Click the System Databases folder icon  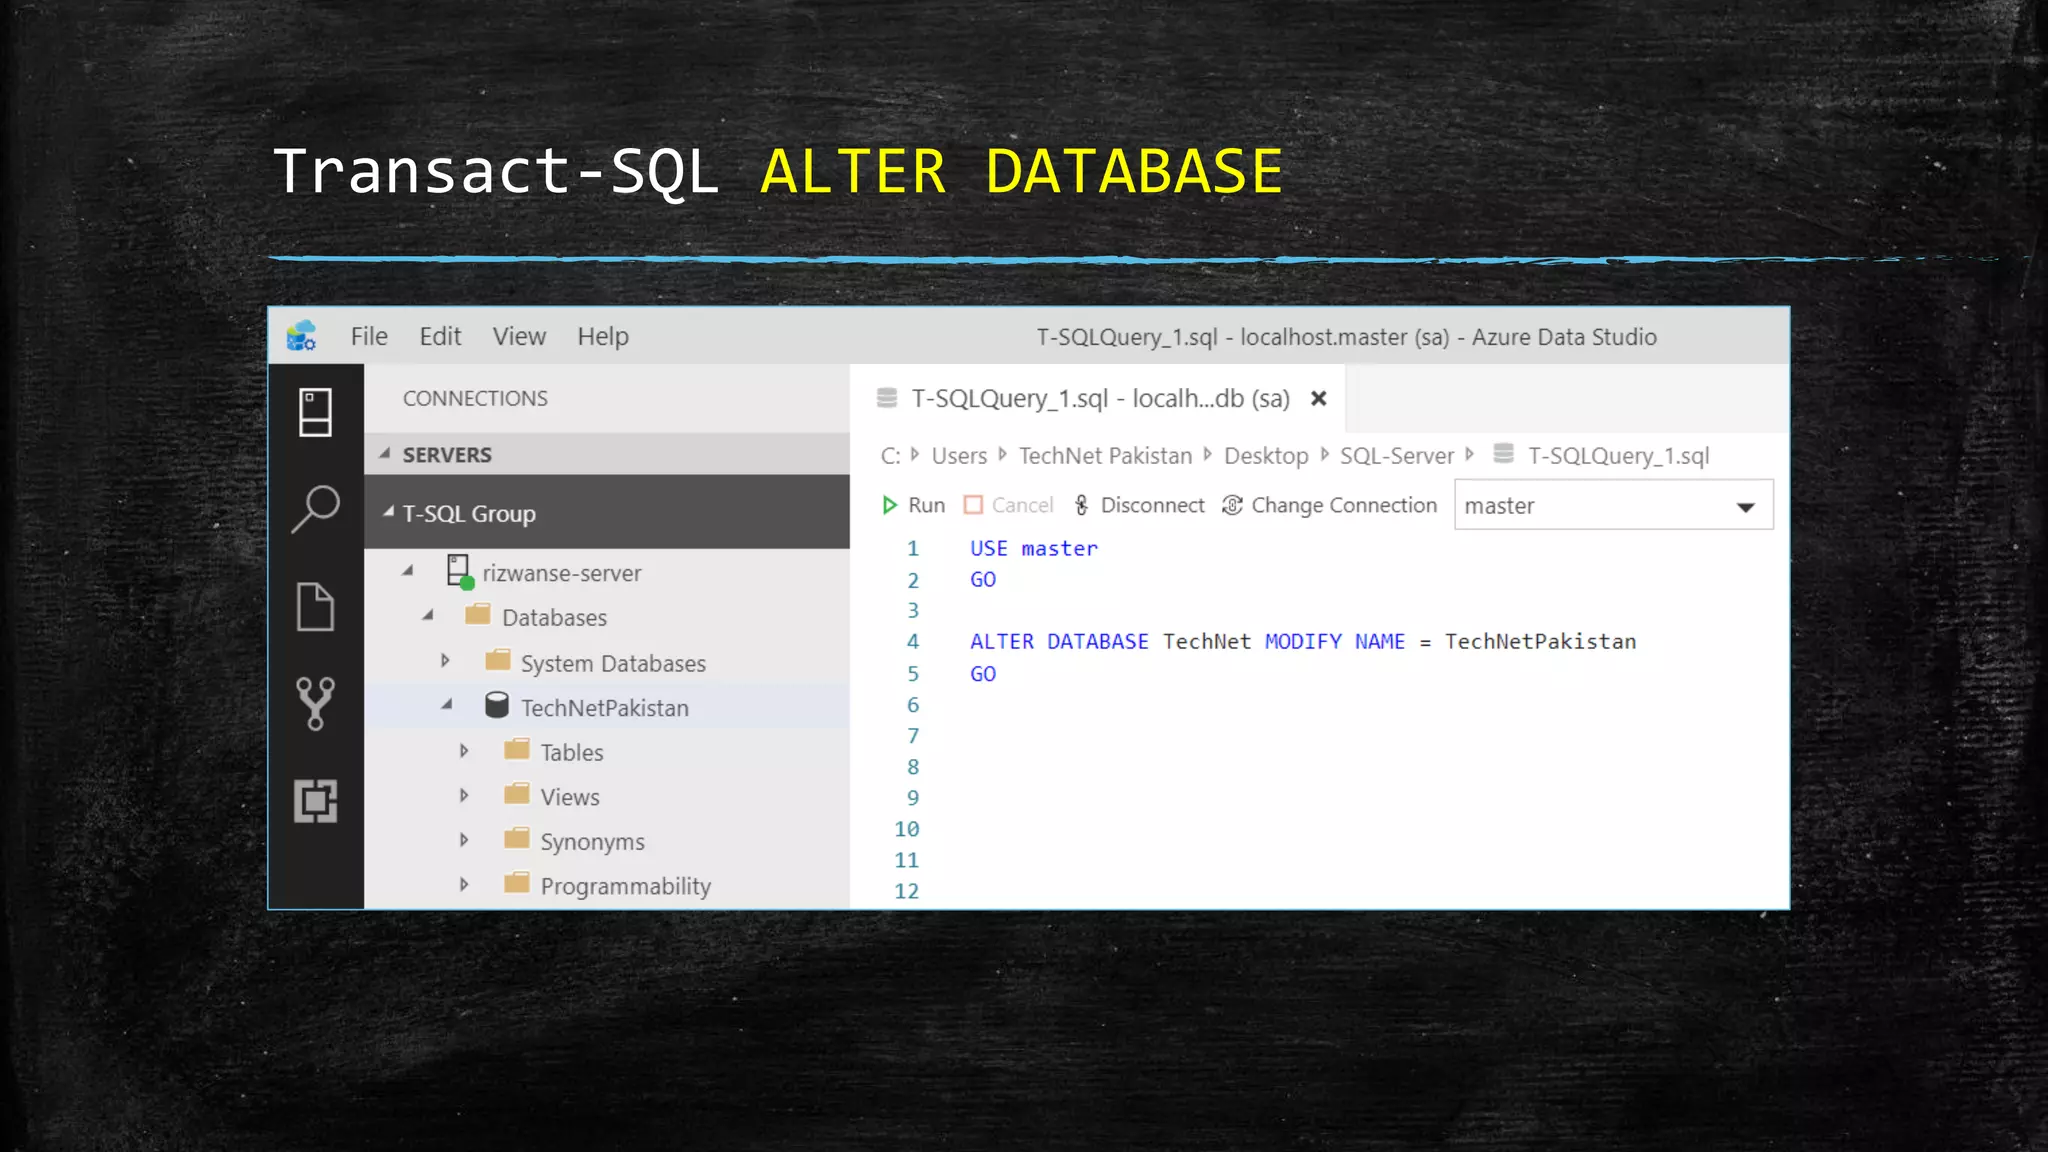497,661
